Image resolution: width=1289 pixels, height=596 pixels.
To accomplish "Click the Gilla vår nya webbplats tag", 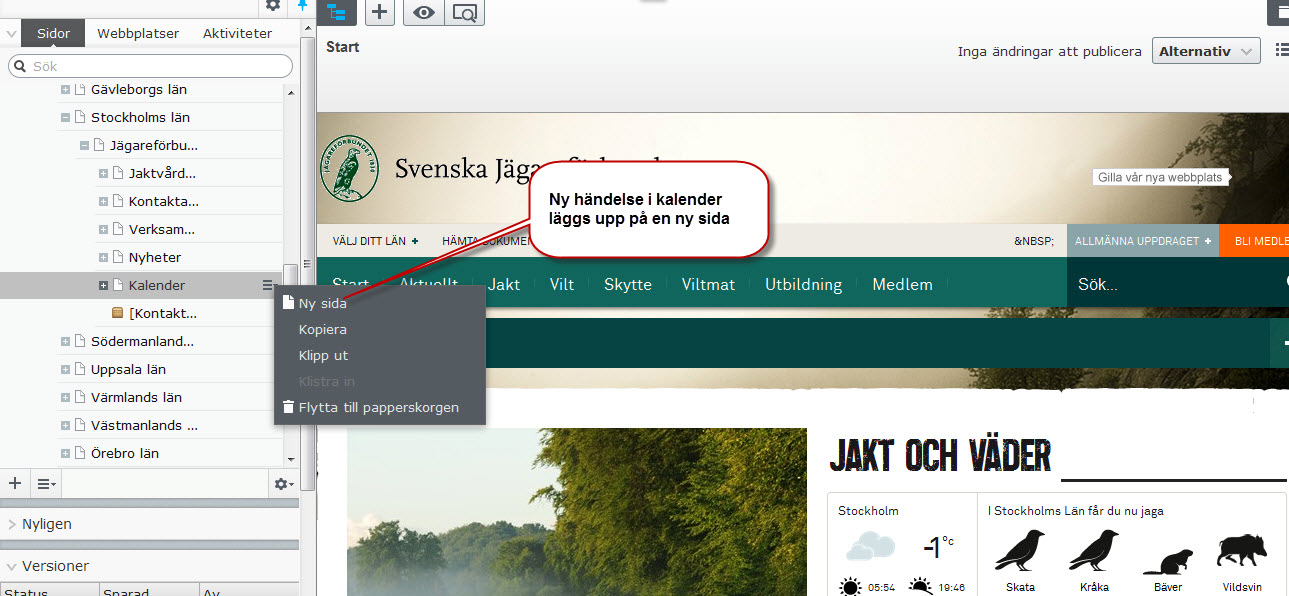I will click(1160, 177).
